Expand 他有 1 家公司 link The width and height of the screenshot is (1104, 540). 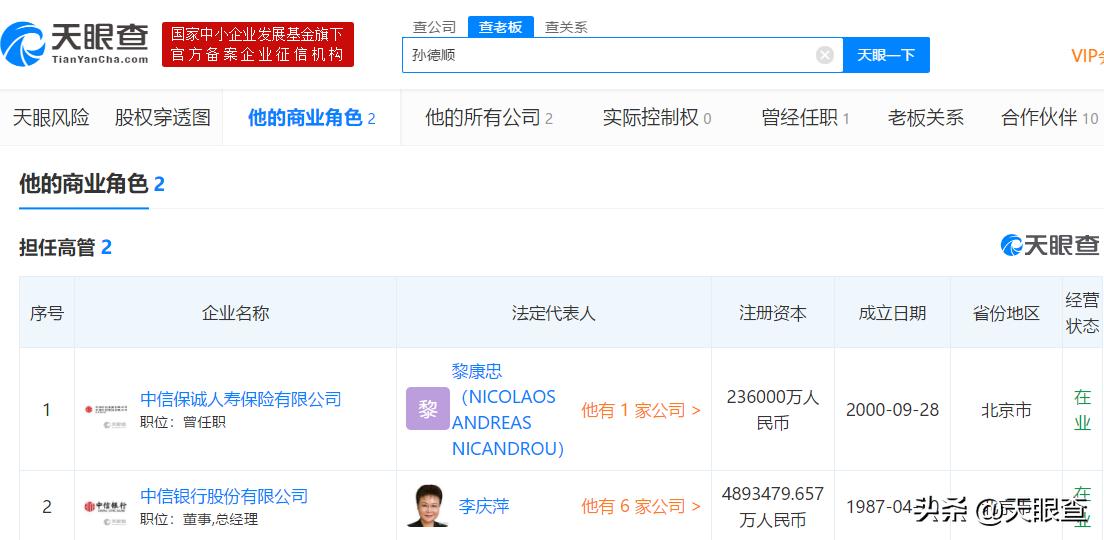point(641,410)
